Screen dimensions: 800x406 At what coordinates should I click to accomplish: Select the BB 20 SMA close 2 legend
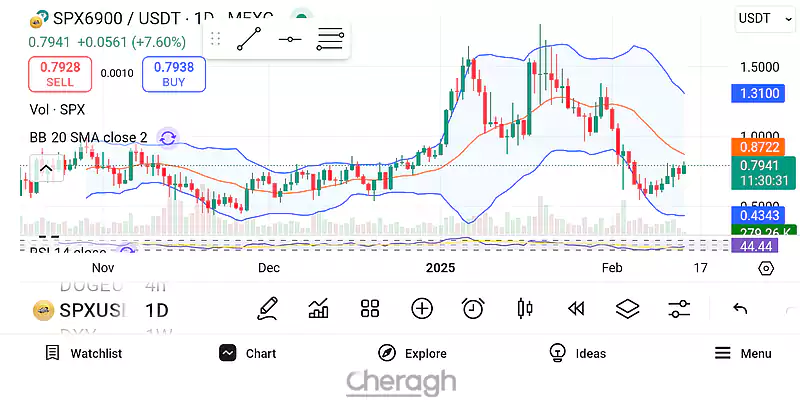[x=88, y=138]
